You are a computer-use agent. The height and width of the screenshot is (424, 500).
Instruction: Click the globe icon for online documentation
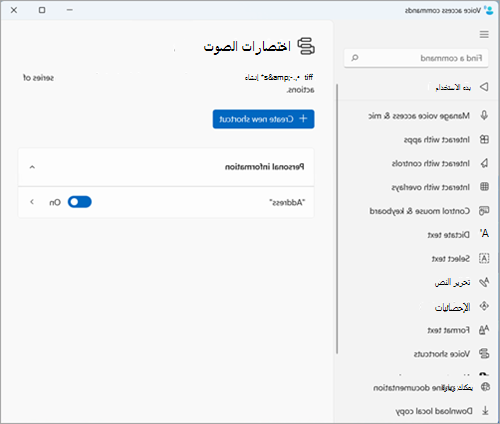pos(485,387)
